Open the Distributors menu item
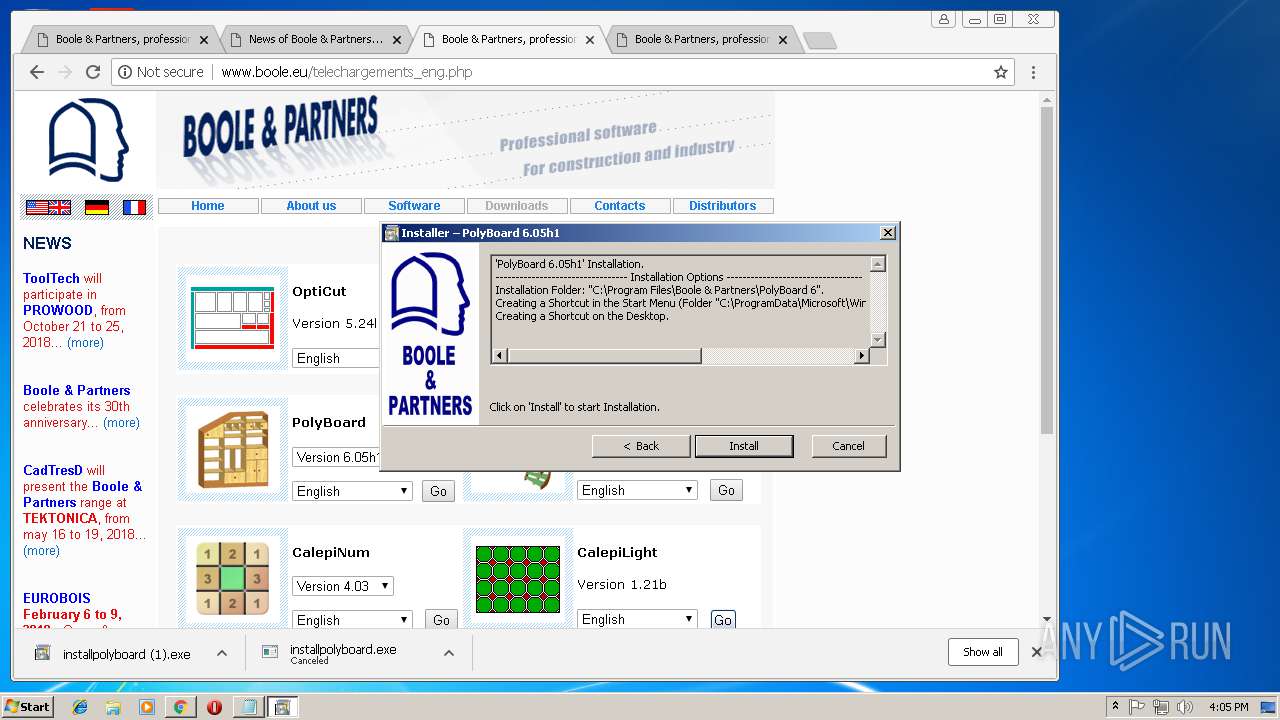1280x720 pixels. [723, 206]
